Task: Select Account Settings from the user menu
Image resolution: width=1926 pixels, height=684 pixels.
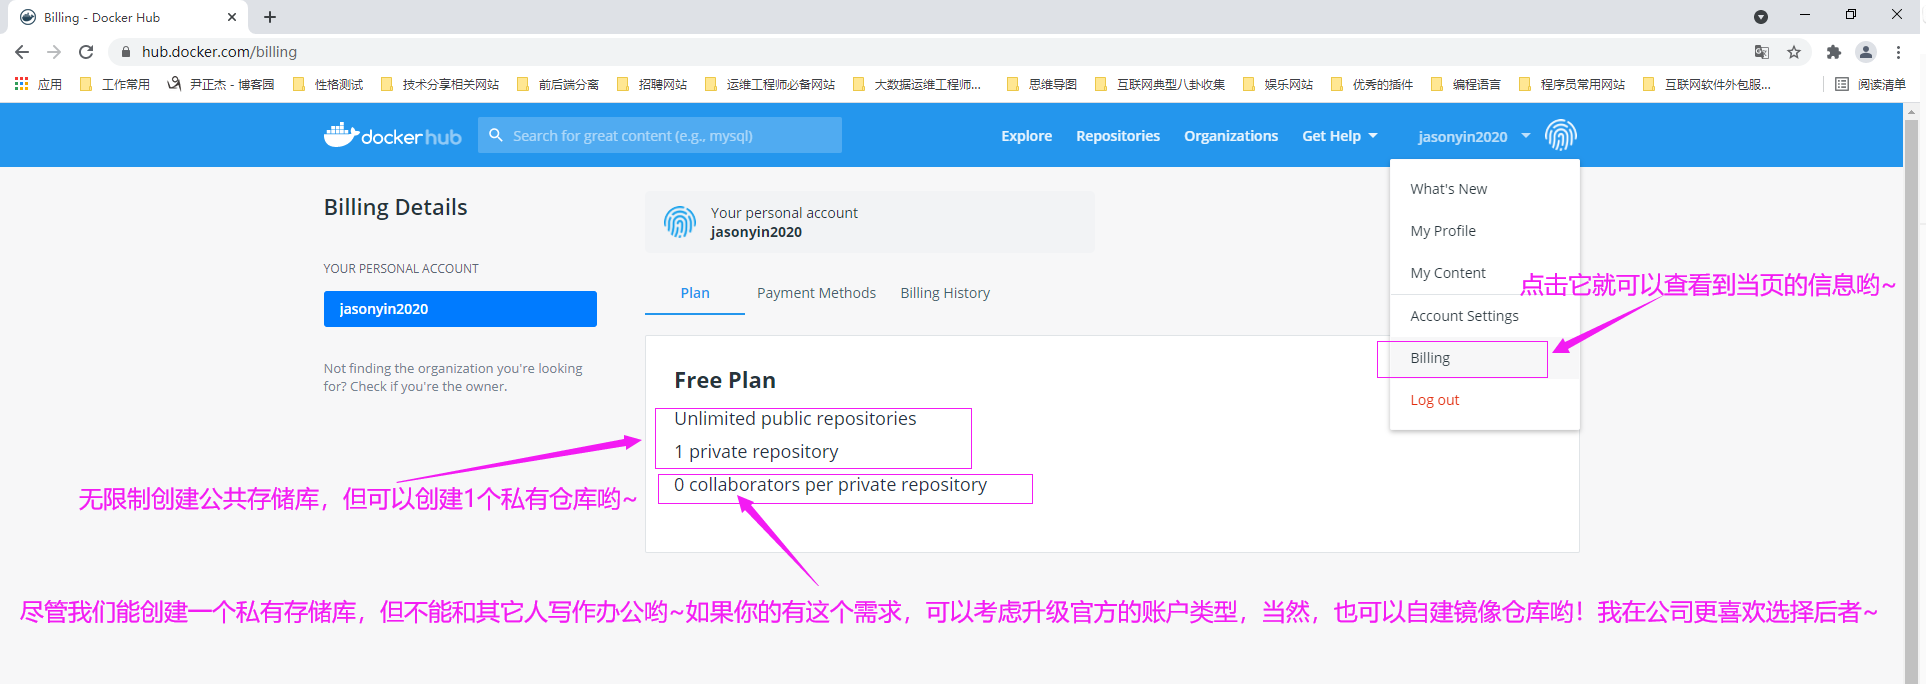Action: [1464, 316]
